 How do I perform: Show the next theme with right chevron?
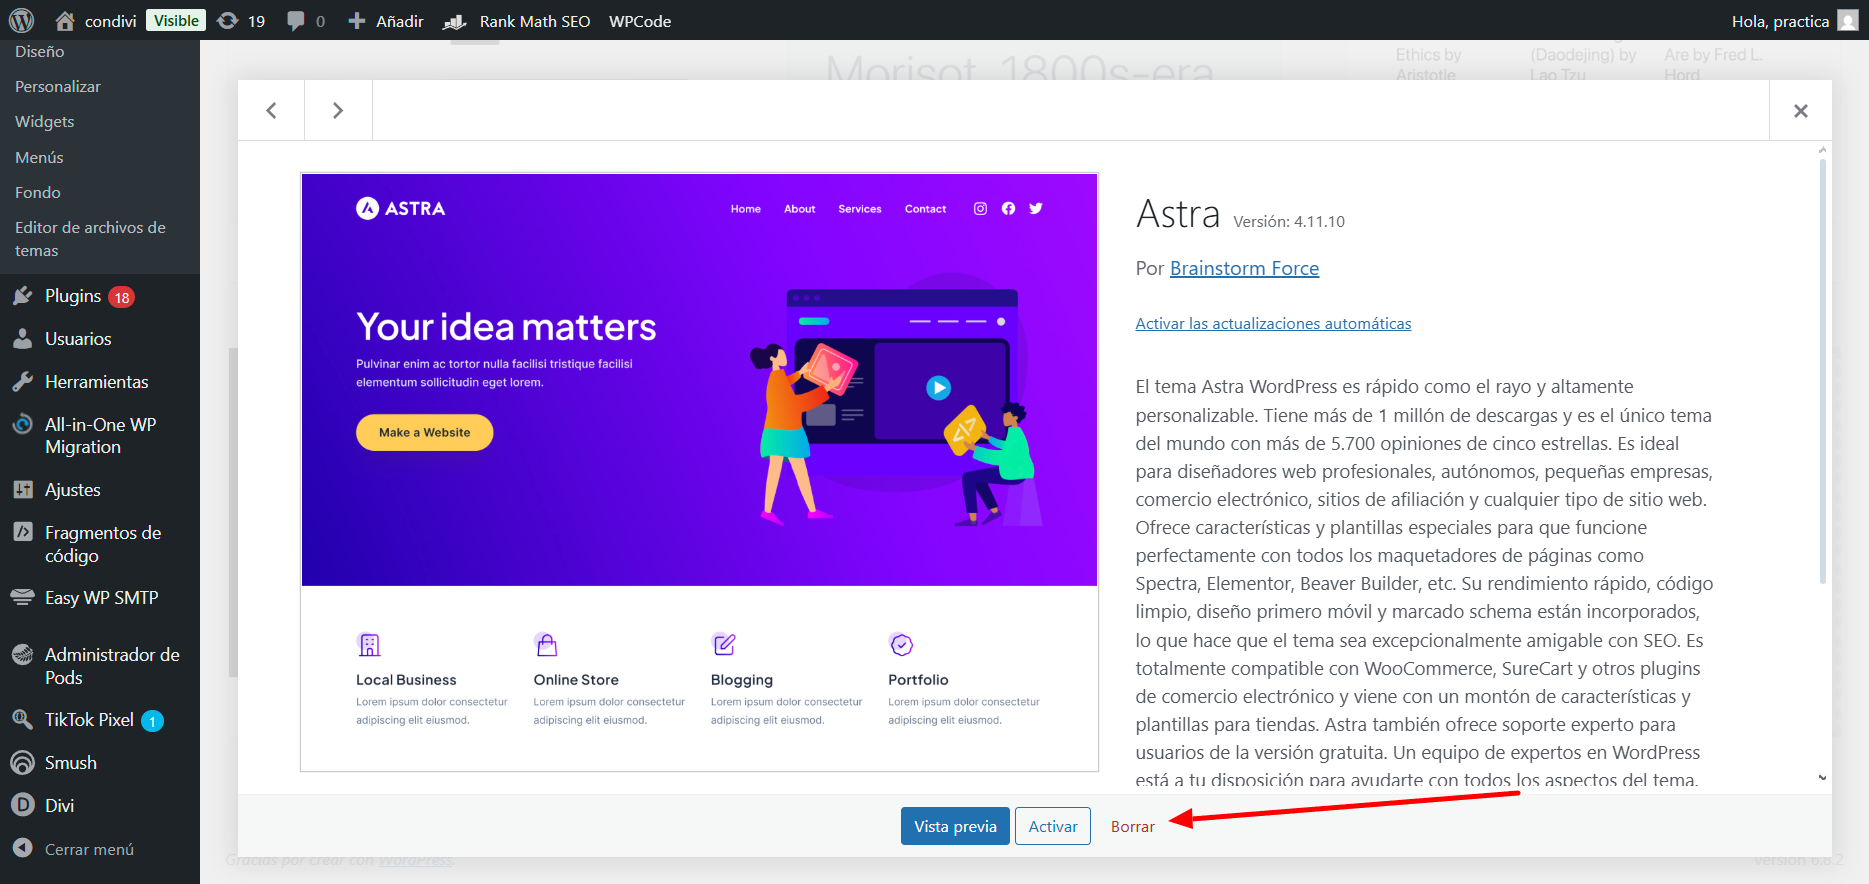pyautogui.click(x=338, y=111)
